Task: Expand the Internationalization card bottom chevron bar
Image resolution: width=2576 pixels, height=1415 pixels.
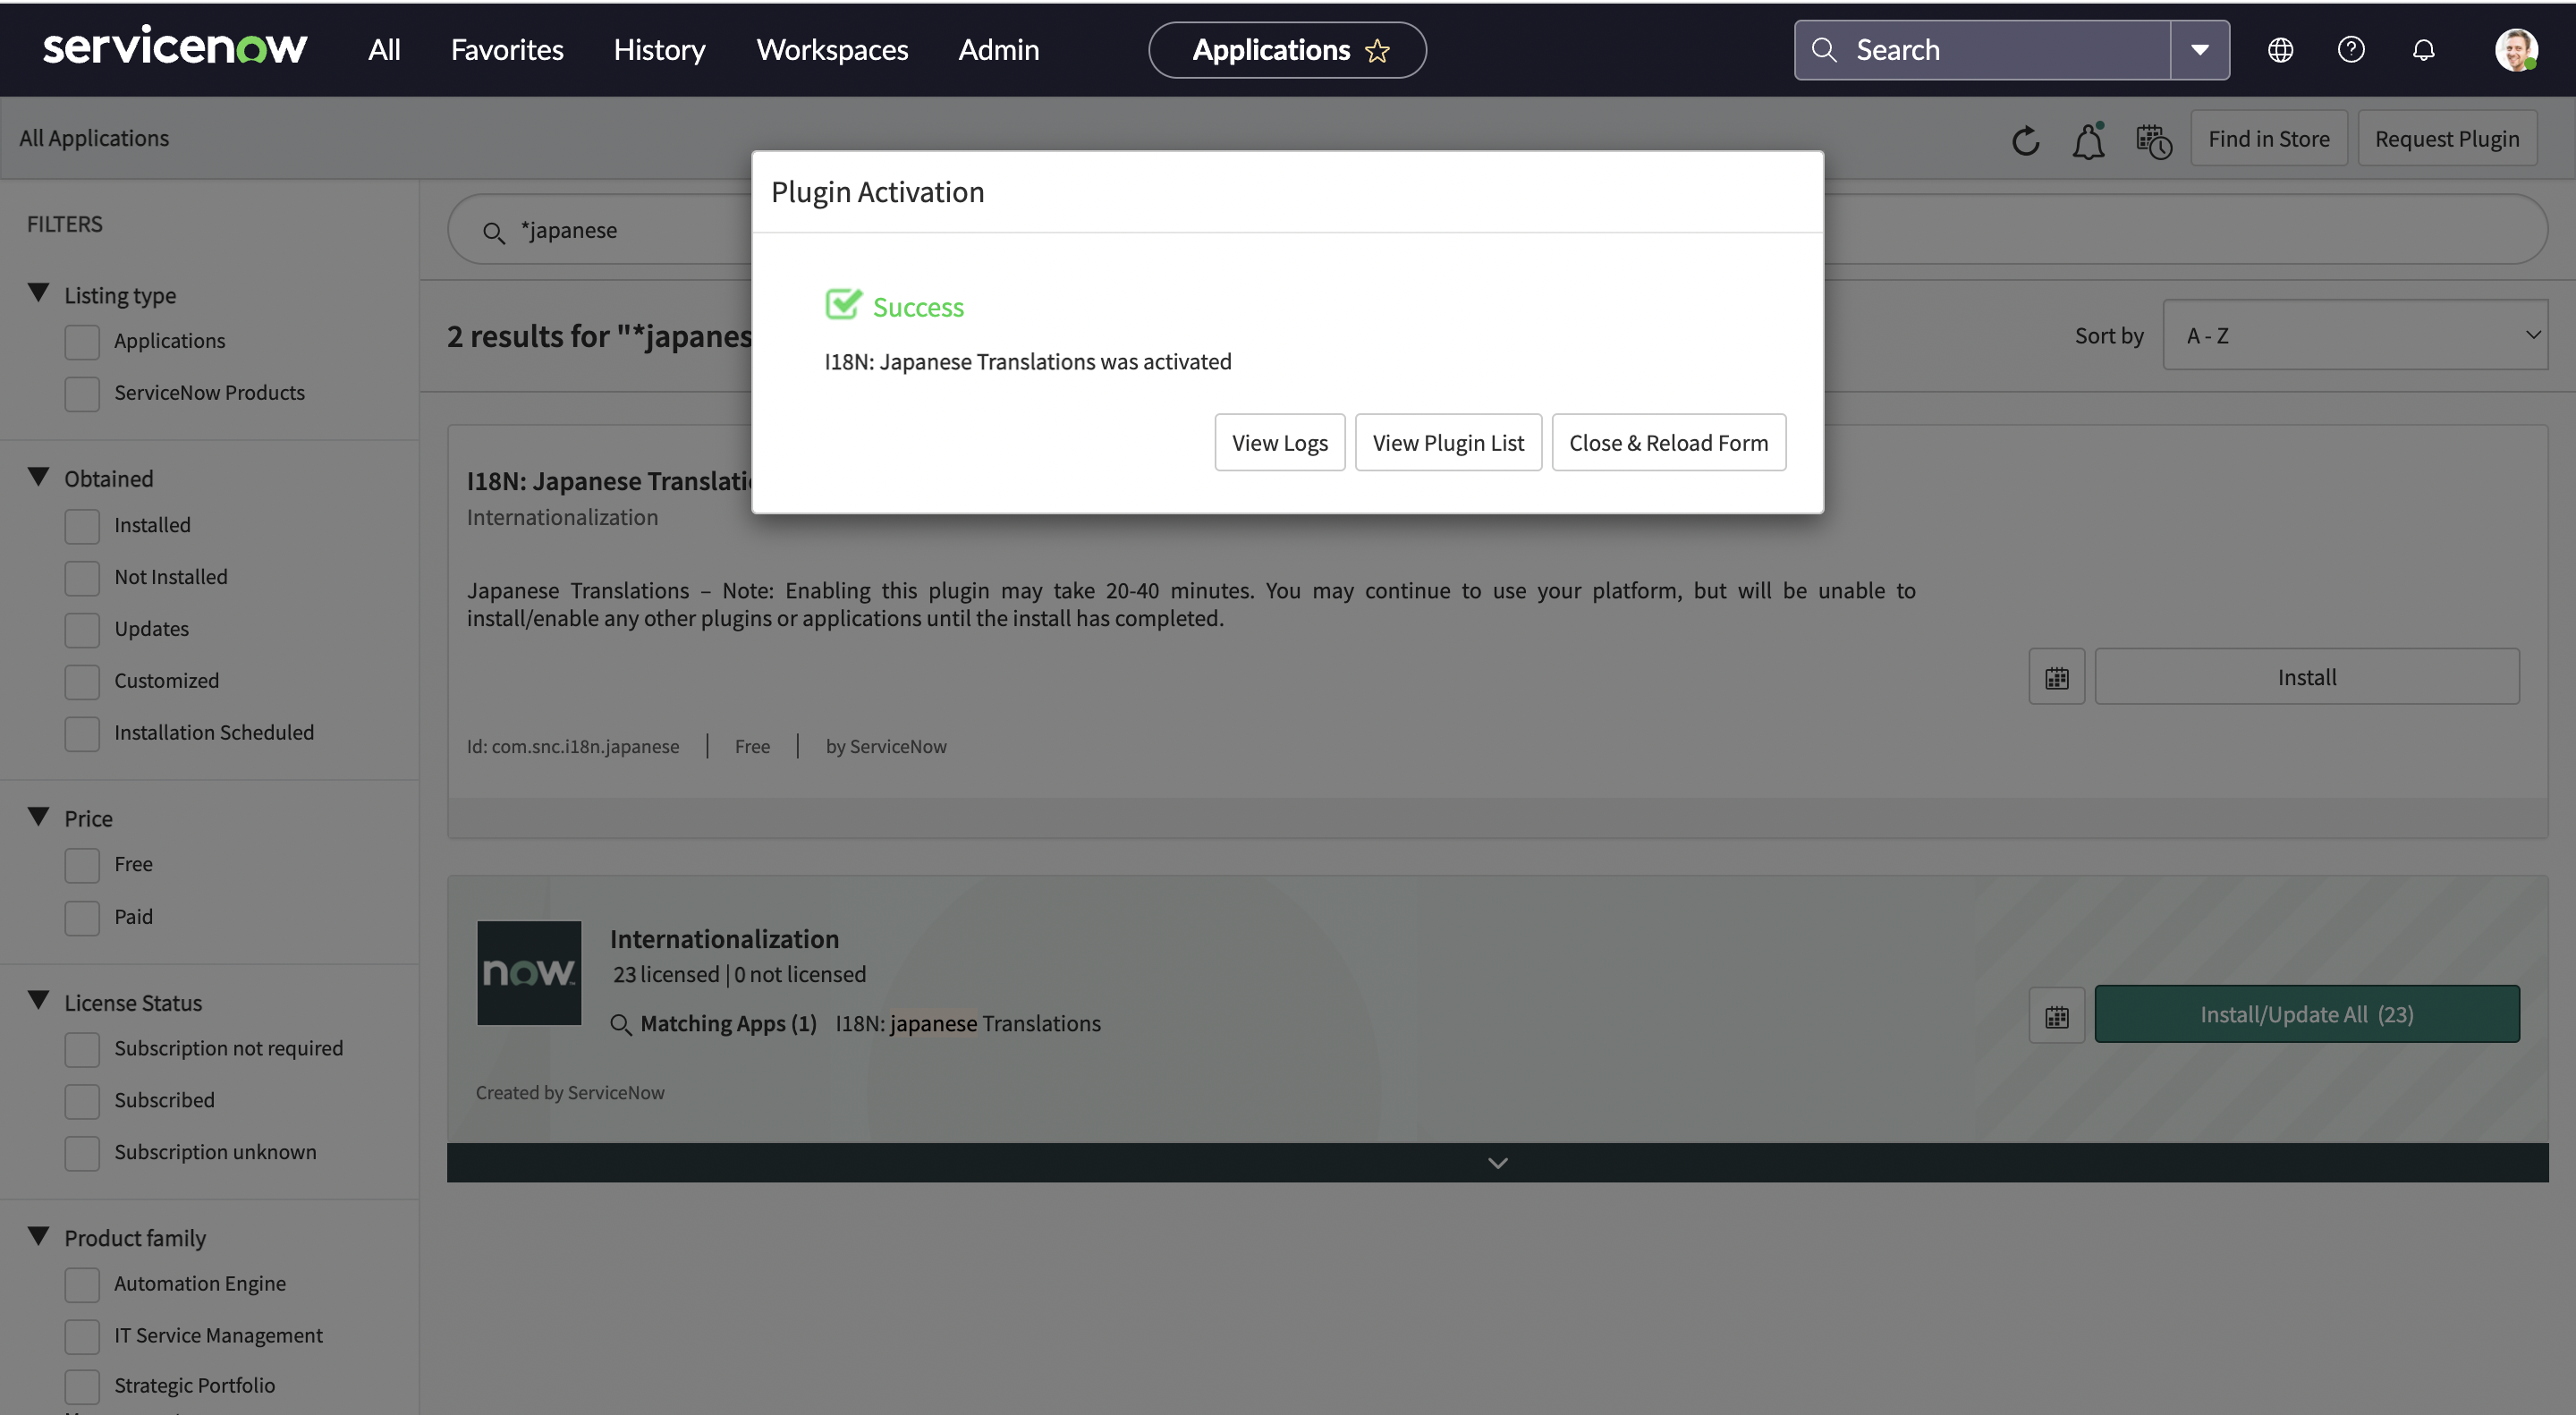Action: 1497,1162
